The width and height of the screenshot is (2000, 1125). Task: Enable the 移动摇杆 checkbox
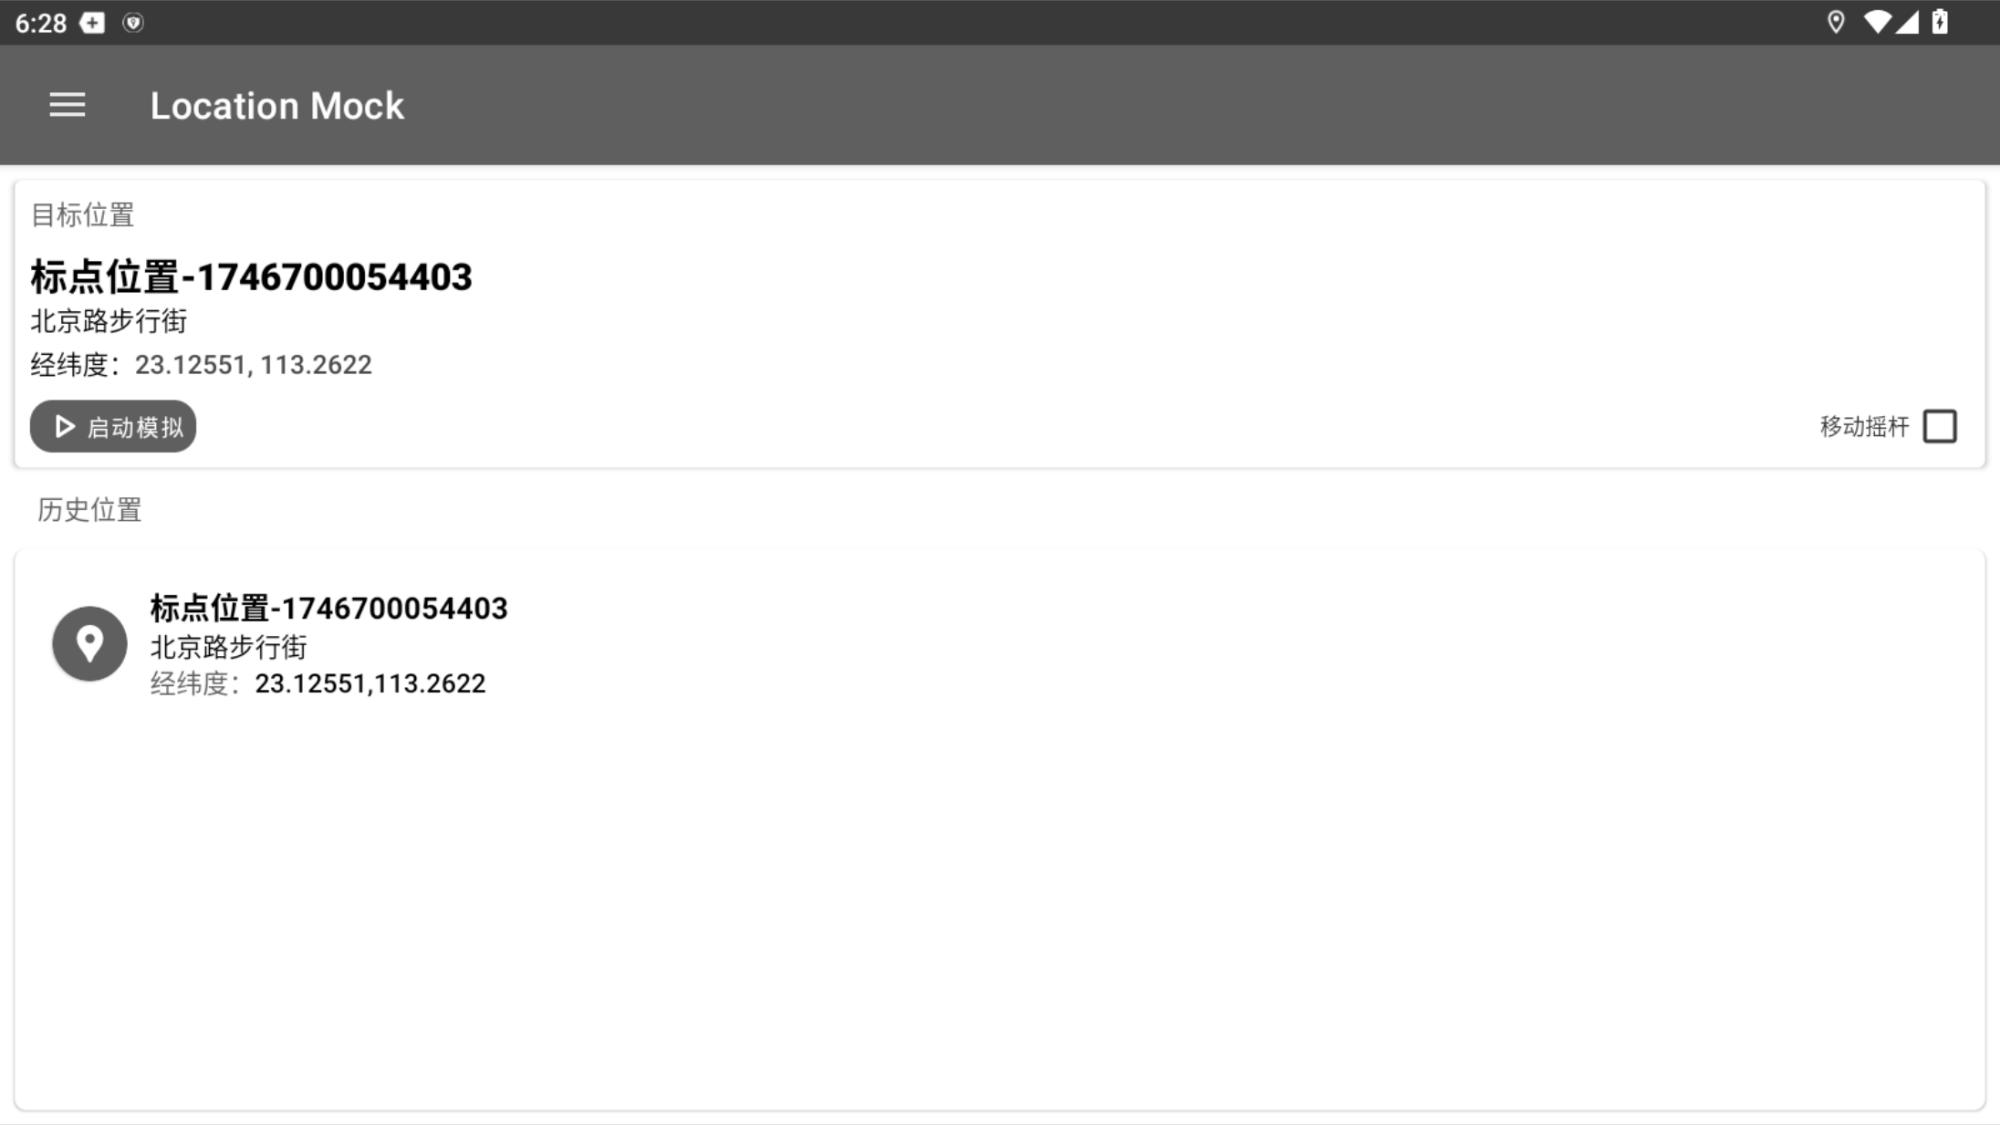point(1940,426)
